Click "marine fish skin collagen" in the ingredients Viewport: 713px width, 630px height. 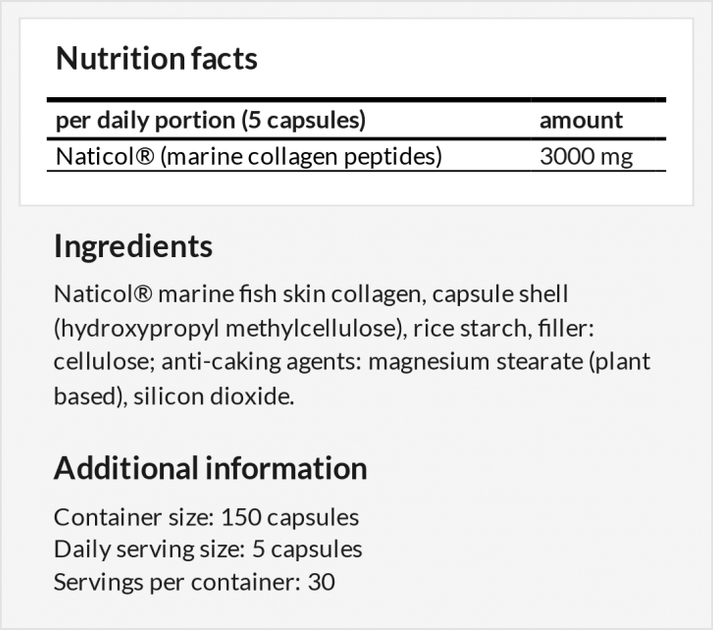278,295
